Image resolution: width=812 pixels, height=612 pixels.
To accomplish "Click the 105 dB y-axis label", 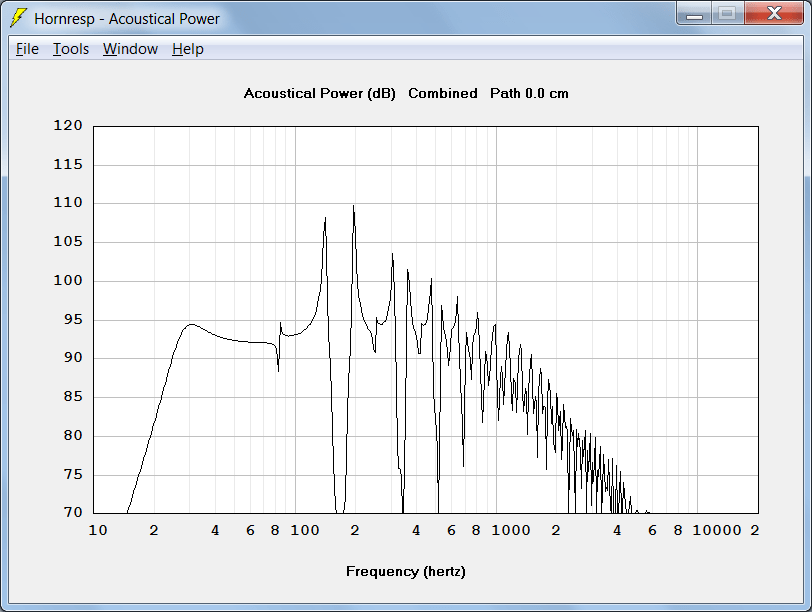I will click(68, 241).
